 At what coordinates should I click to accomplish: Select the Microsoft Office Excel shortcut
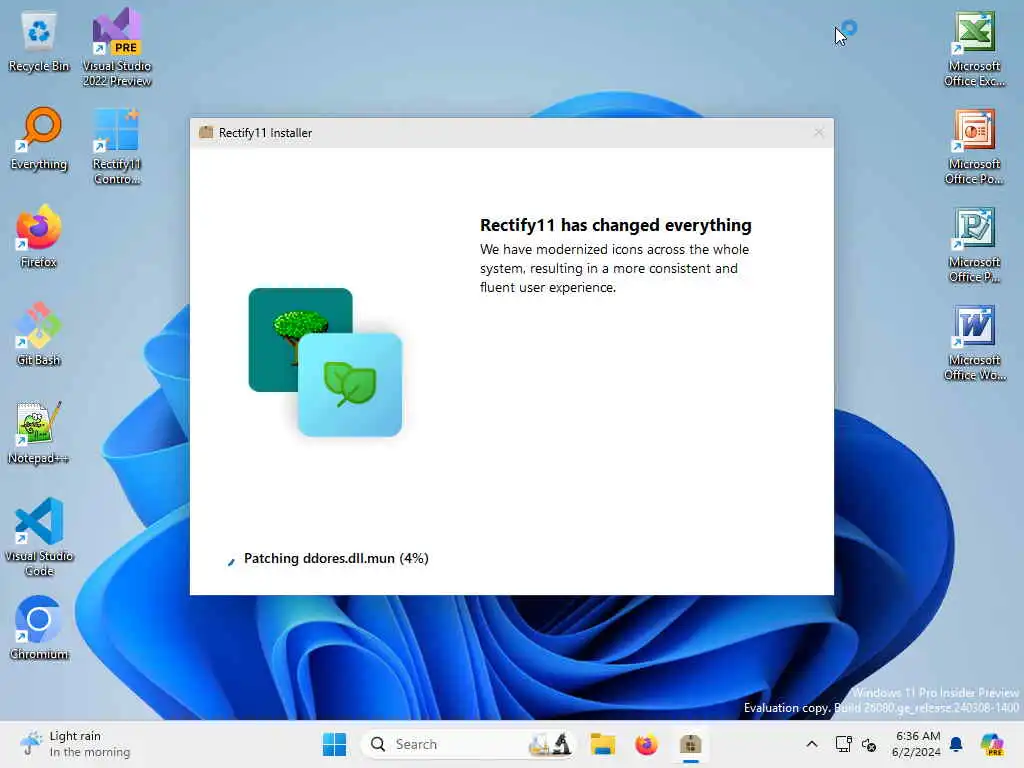[x=974, y=48]
